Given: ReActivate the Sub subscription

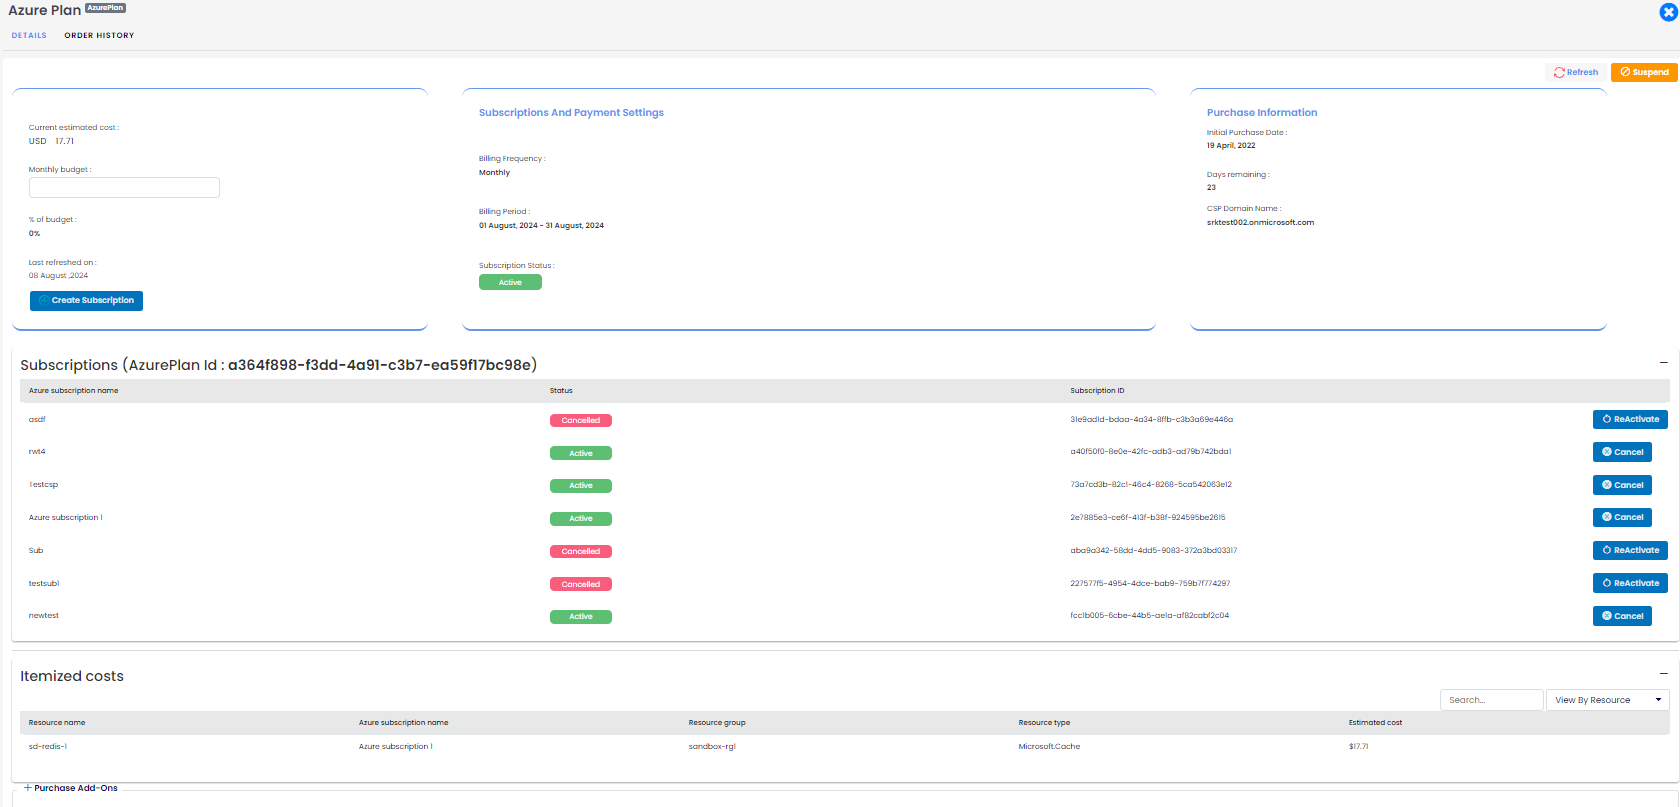Looking at the screenshot, I should coord(1630,550).
